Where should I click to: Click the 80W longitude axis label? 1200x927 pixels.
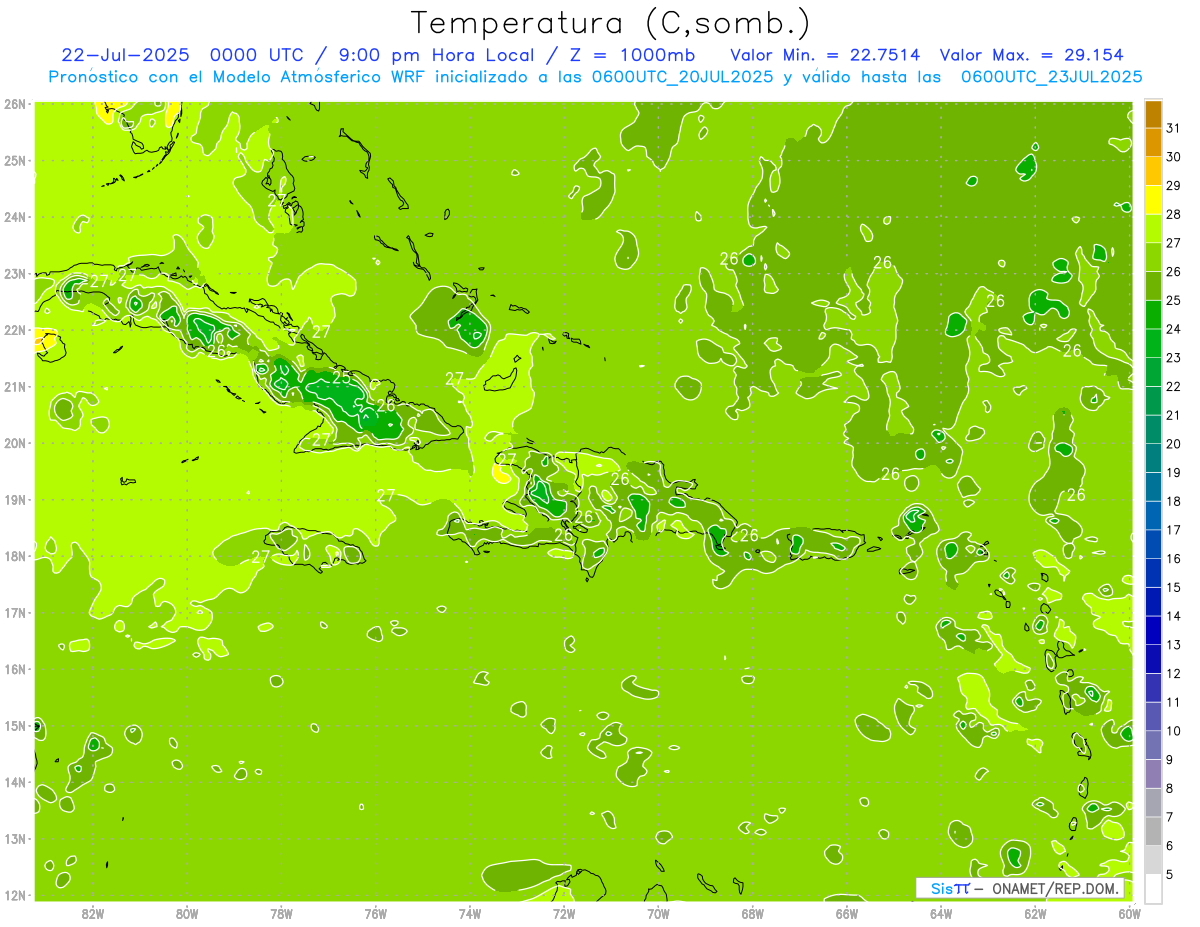(186, 912)
